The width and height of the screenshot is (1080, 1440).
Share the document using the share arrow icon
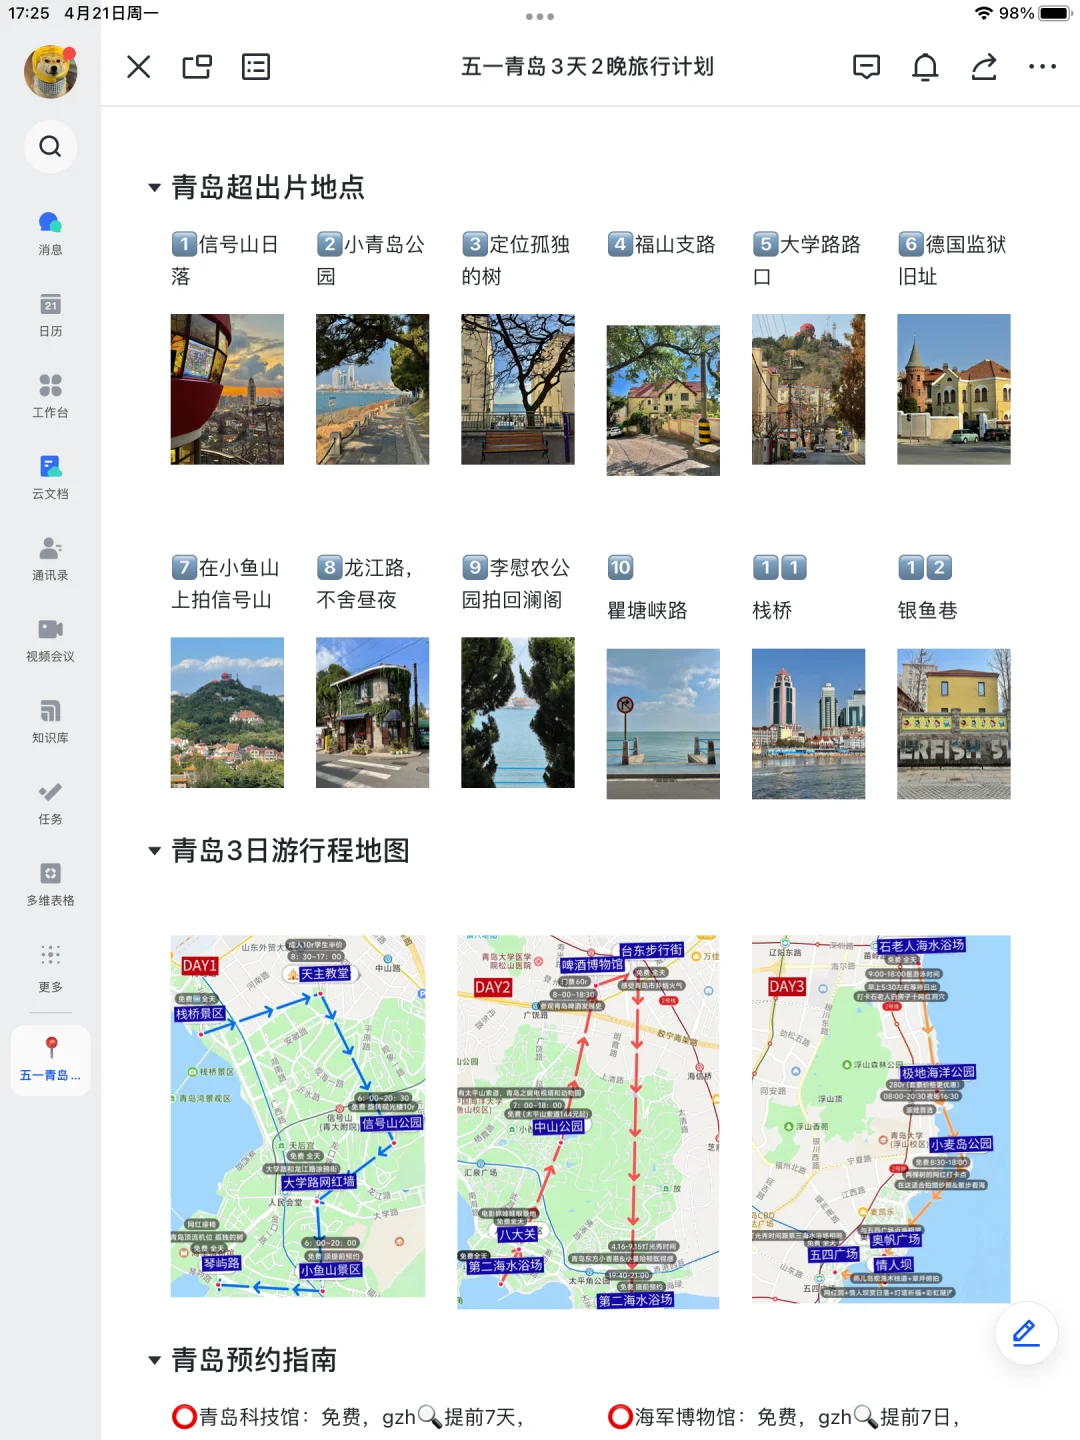pos(983,66)
